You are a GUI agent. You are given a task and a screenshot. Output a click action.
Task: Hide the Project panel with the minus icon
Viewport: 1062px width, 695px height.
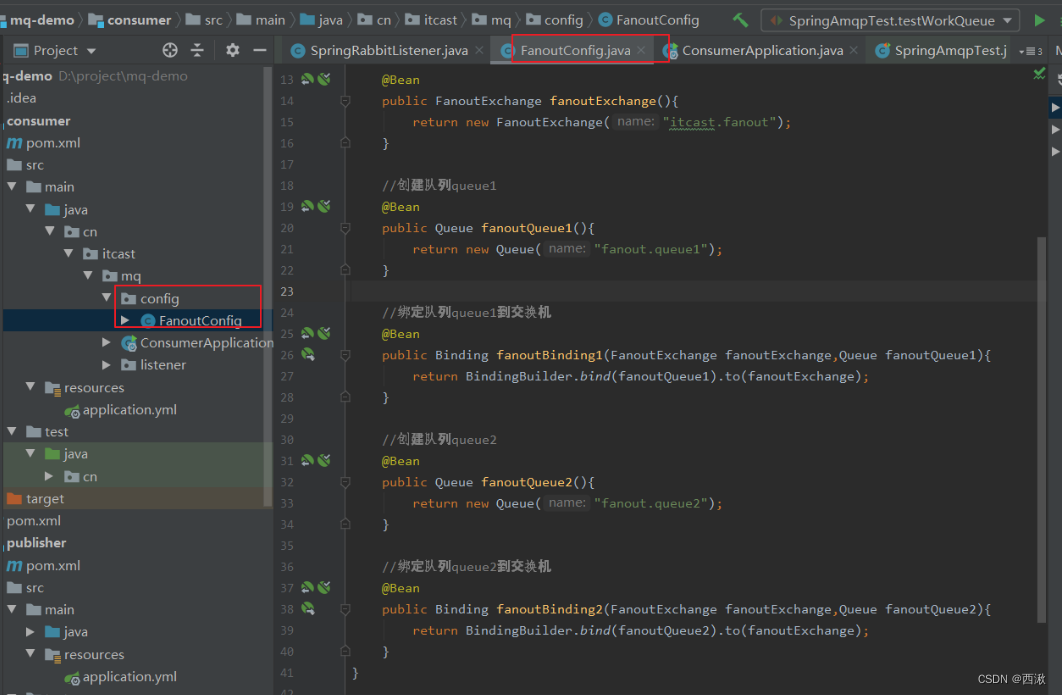click(x=259, y=50)
